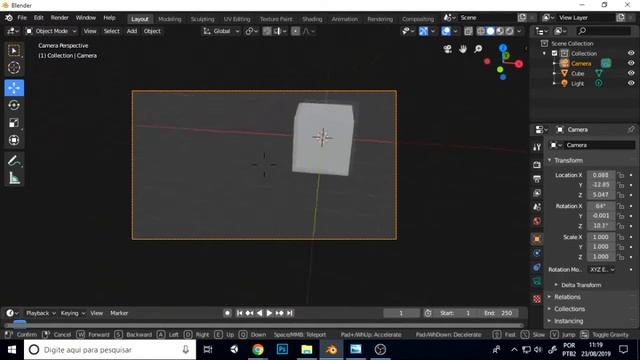Expand the Instancing panel
The height and width of the screenshot is (360, 640).
click(568, 321)
